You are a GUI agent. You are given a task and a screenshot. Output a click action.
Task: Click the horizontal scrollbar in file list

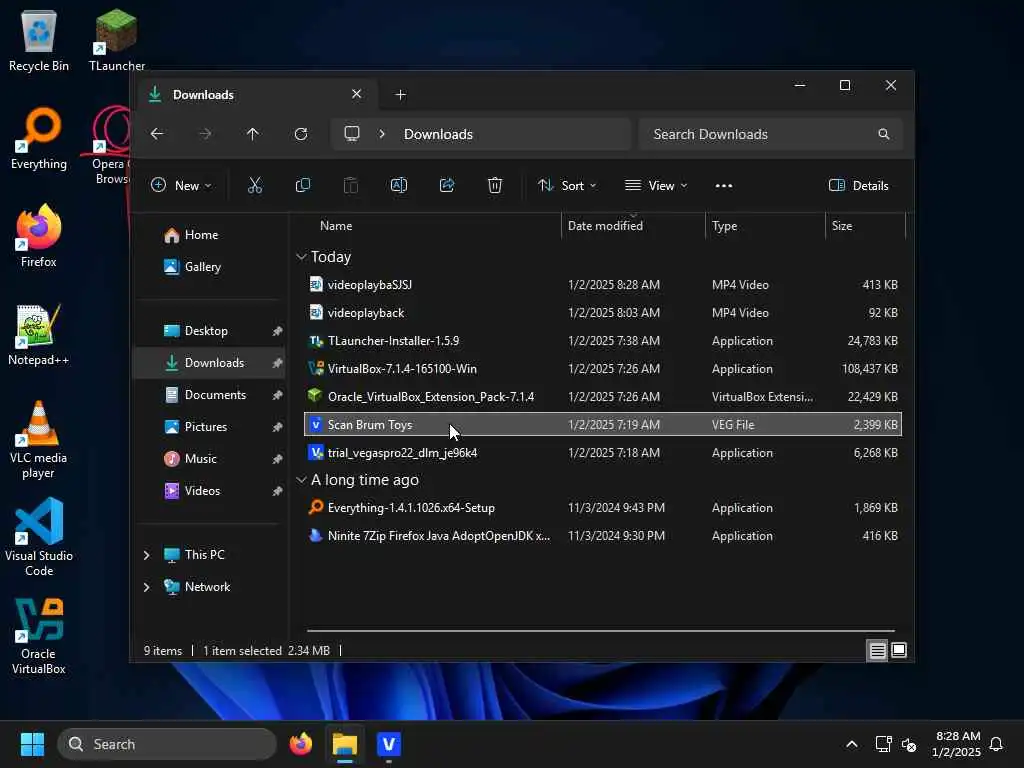[x=600, y=631]
